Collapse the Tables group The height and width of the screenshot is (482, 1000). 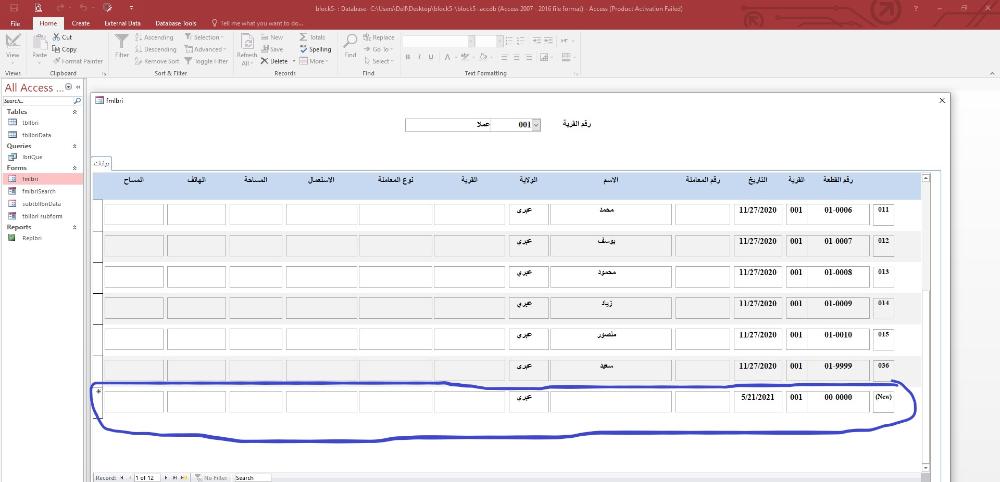74,112
